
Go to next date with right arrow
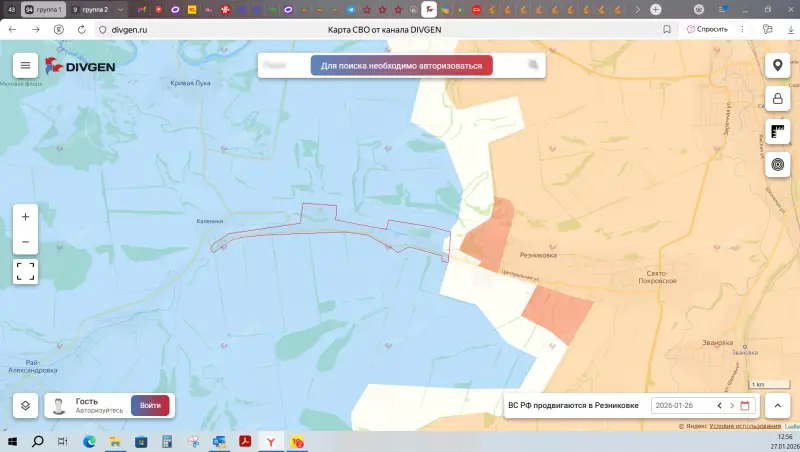click(732, 405)
